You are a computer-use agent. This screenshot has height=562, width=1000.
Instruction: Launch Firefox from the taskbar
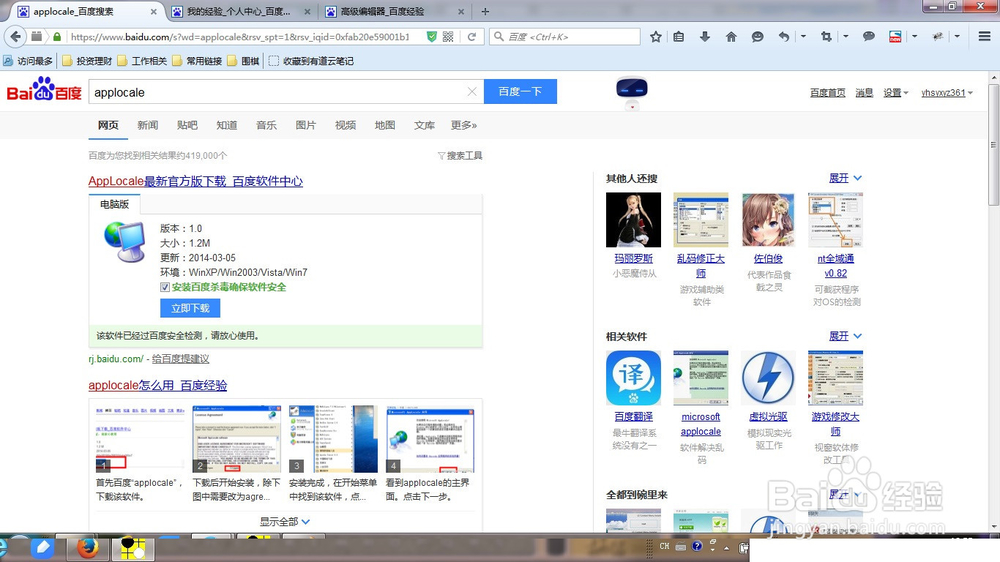click(x=87, y=548)
